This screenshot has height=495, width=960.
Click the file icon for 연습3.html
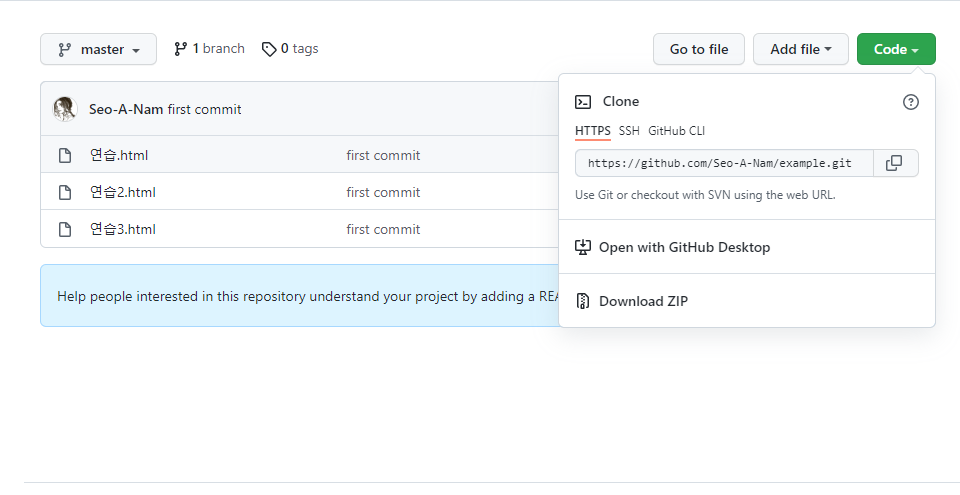point(65,229)
